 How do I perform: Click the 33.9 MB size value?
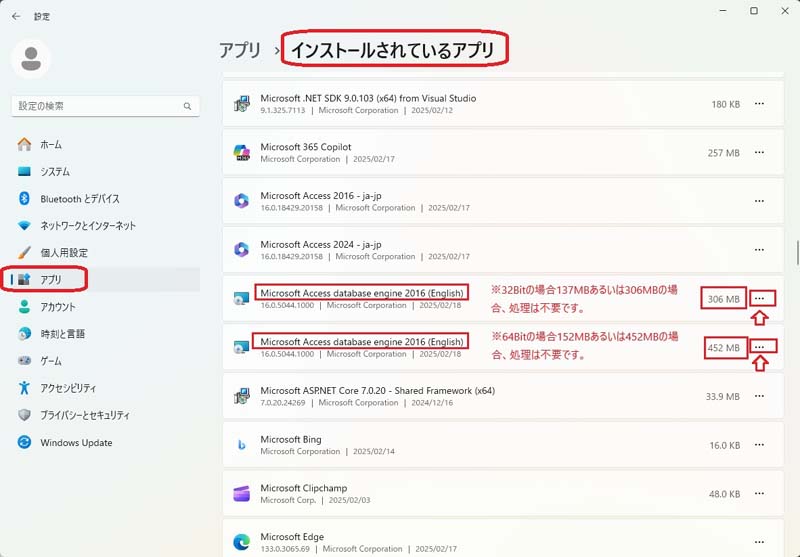[722, 396]
